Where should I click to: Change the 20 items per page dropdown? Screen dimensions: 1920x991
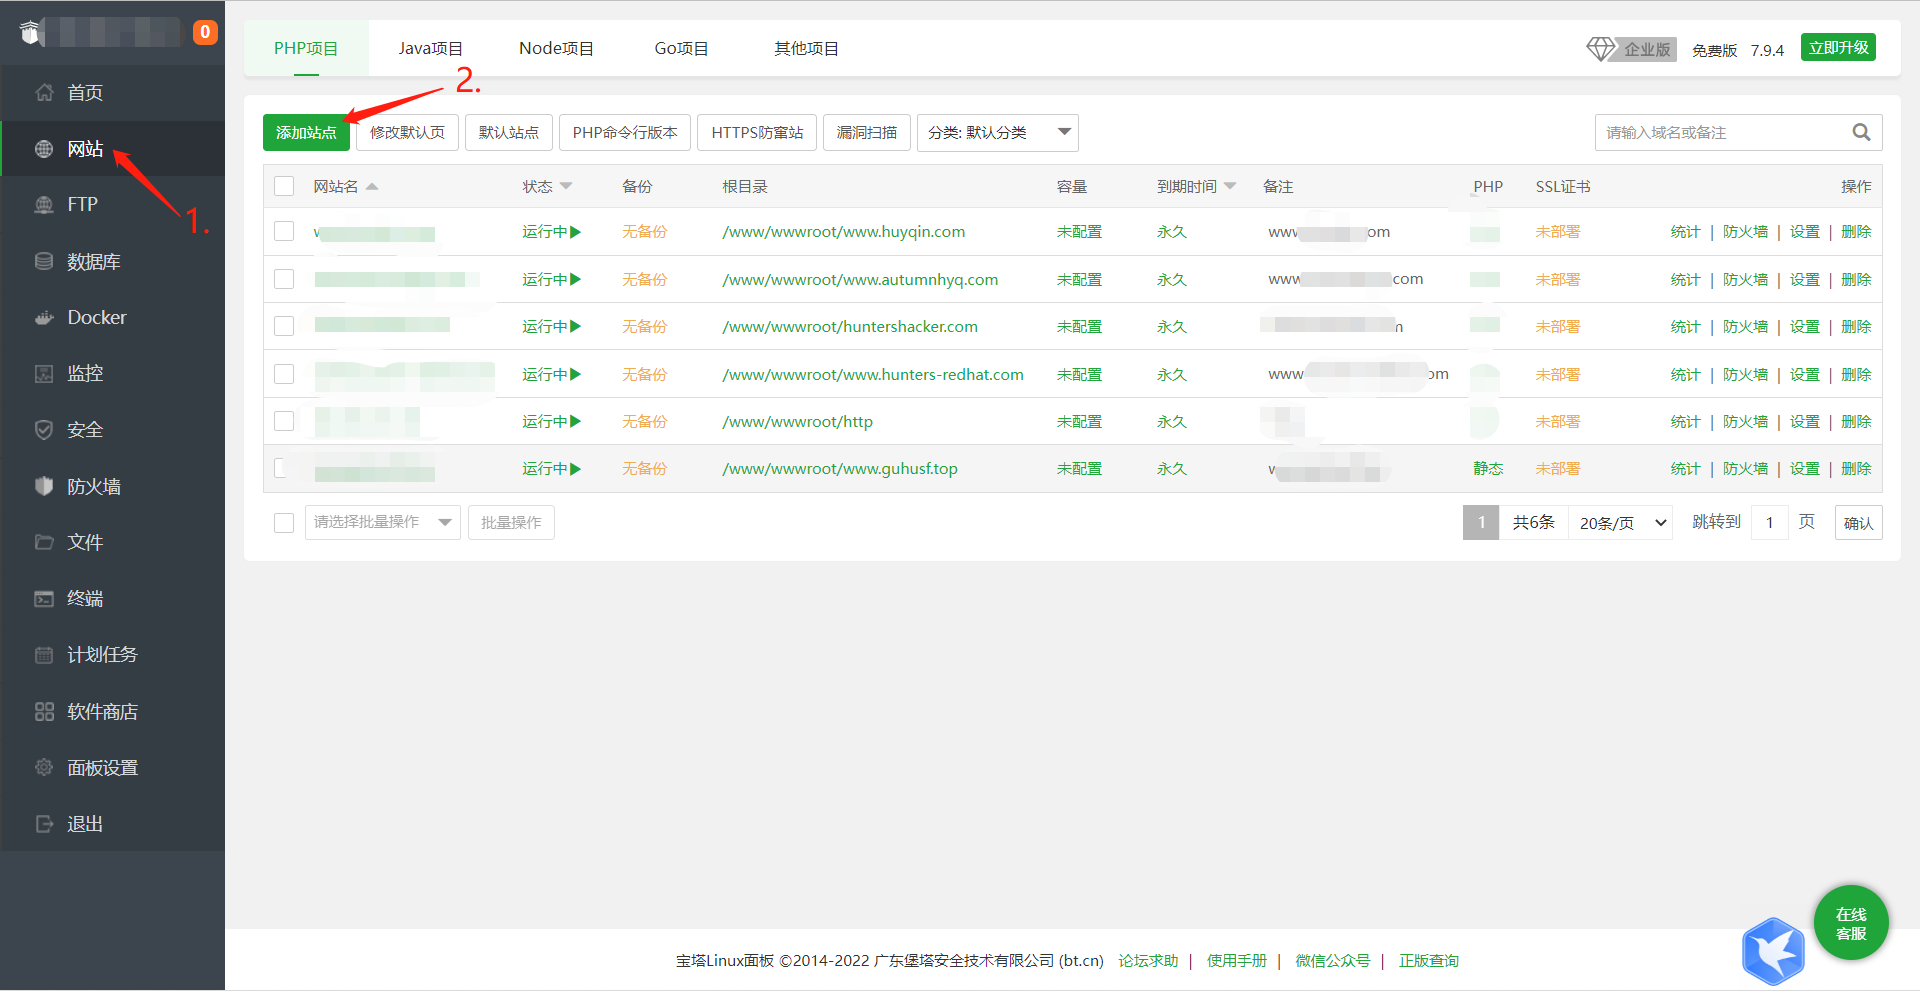pyautogui.click(x=1621, y=523)
